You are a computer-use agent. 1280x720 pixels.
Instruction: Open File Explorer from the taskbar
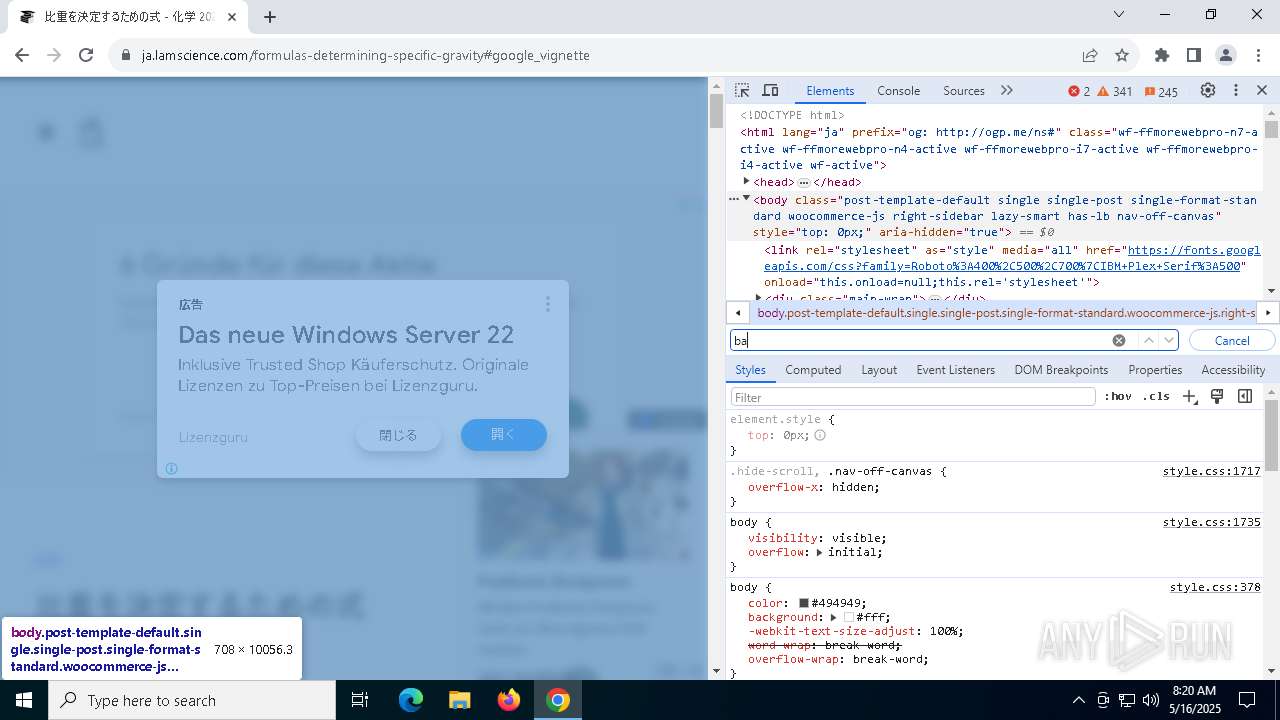tap(459, 700)
